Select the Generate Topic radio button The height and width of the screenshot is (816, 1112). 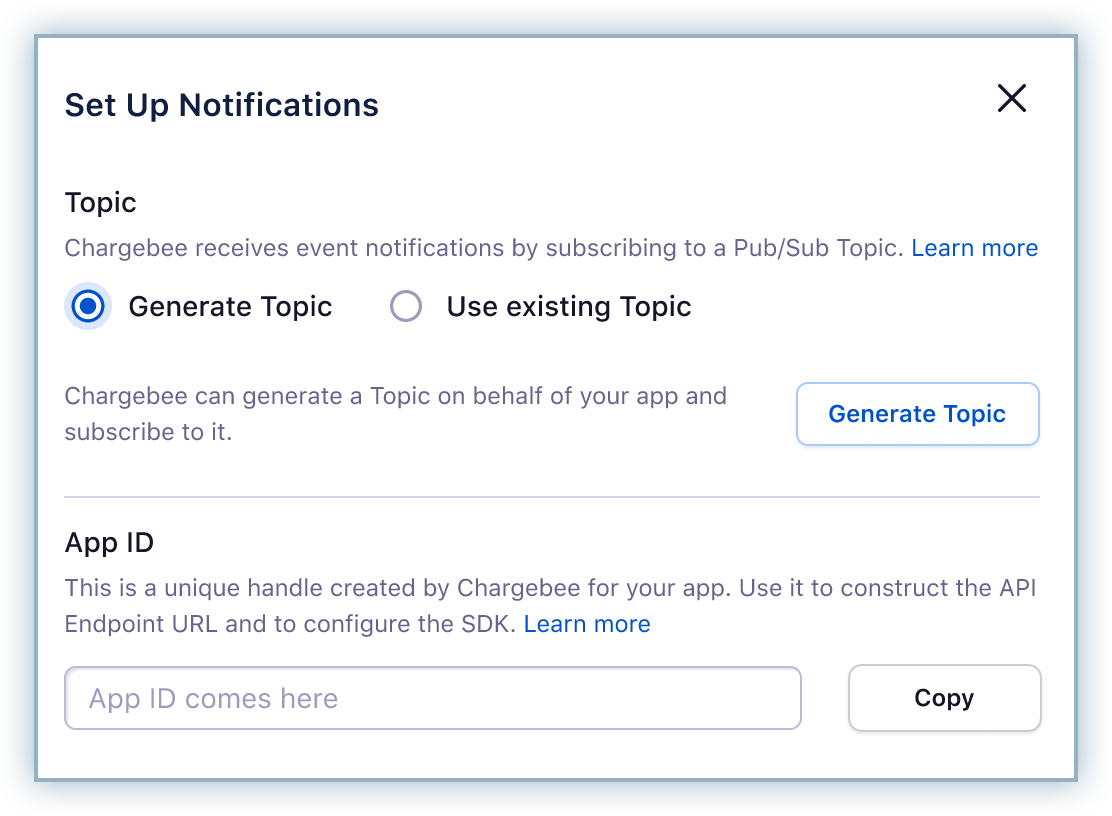(x=89, y=306)
